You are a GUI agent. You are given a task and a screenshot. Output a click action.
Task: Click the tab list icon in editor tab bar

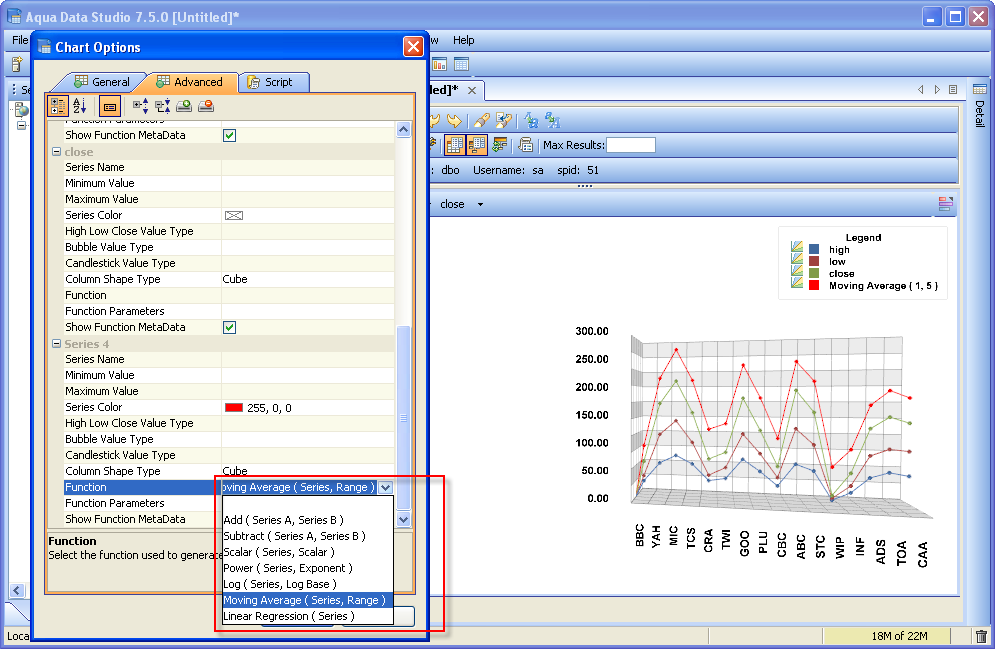(953, 89)
